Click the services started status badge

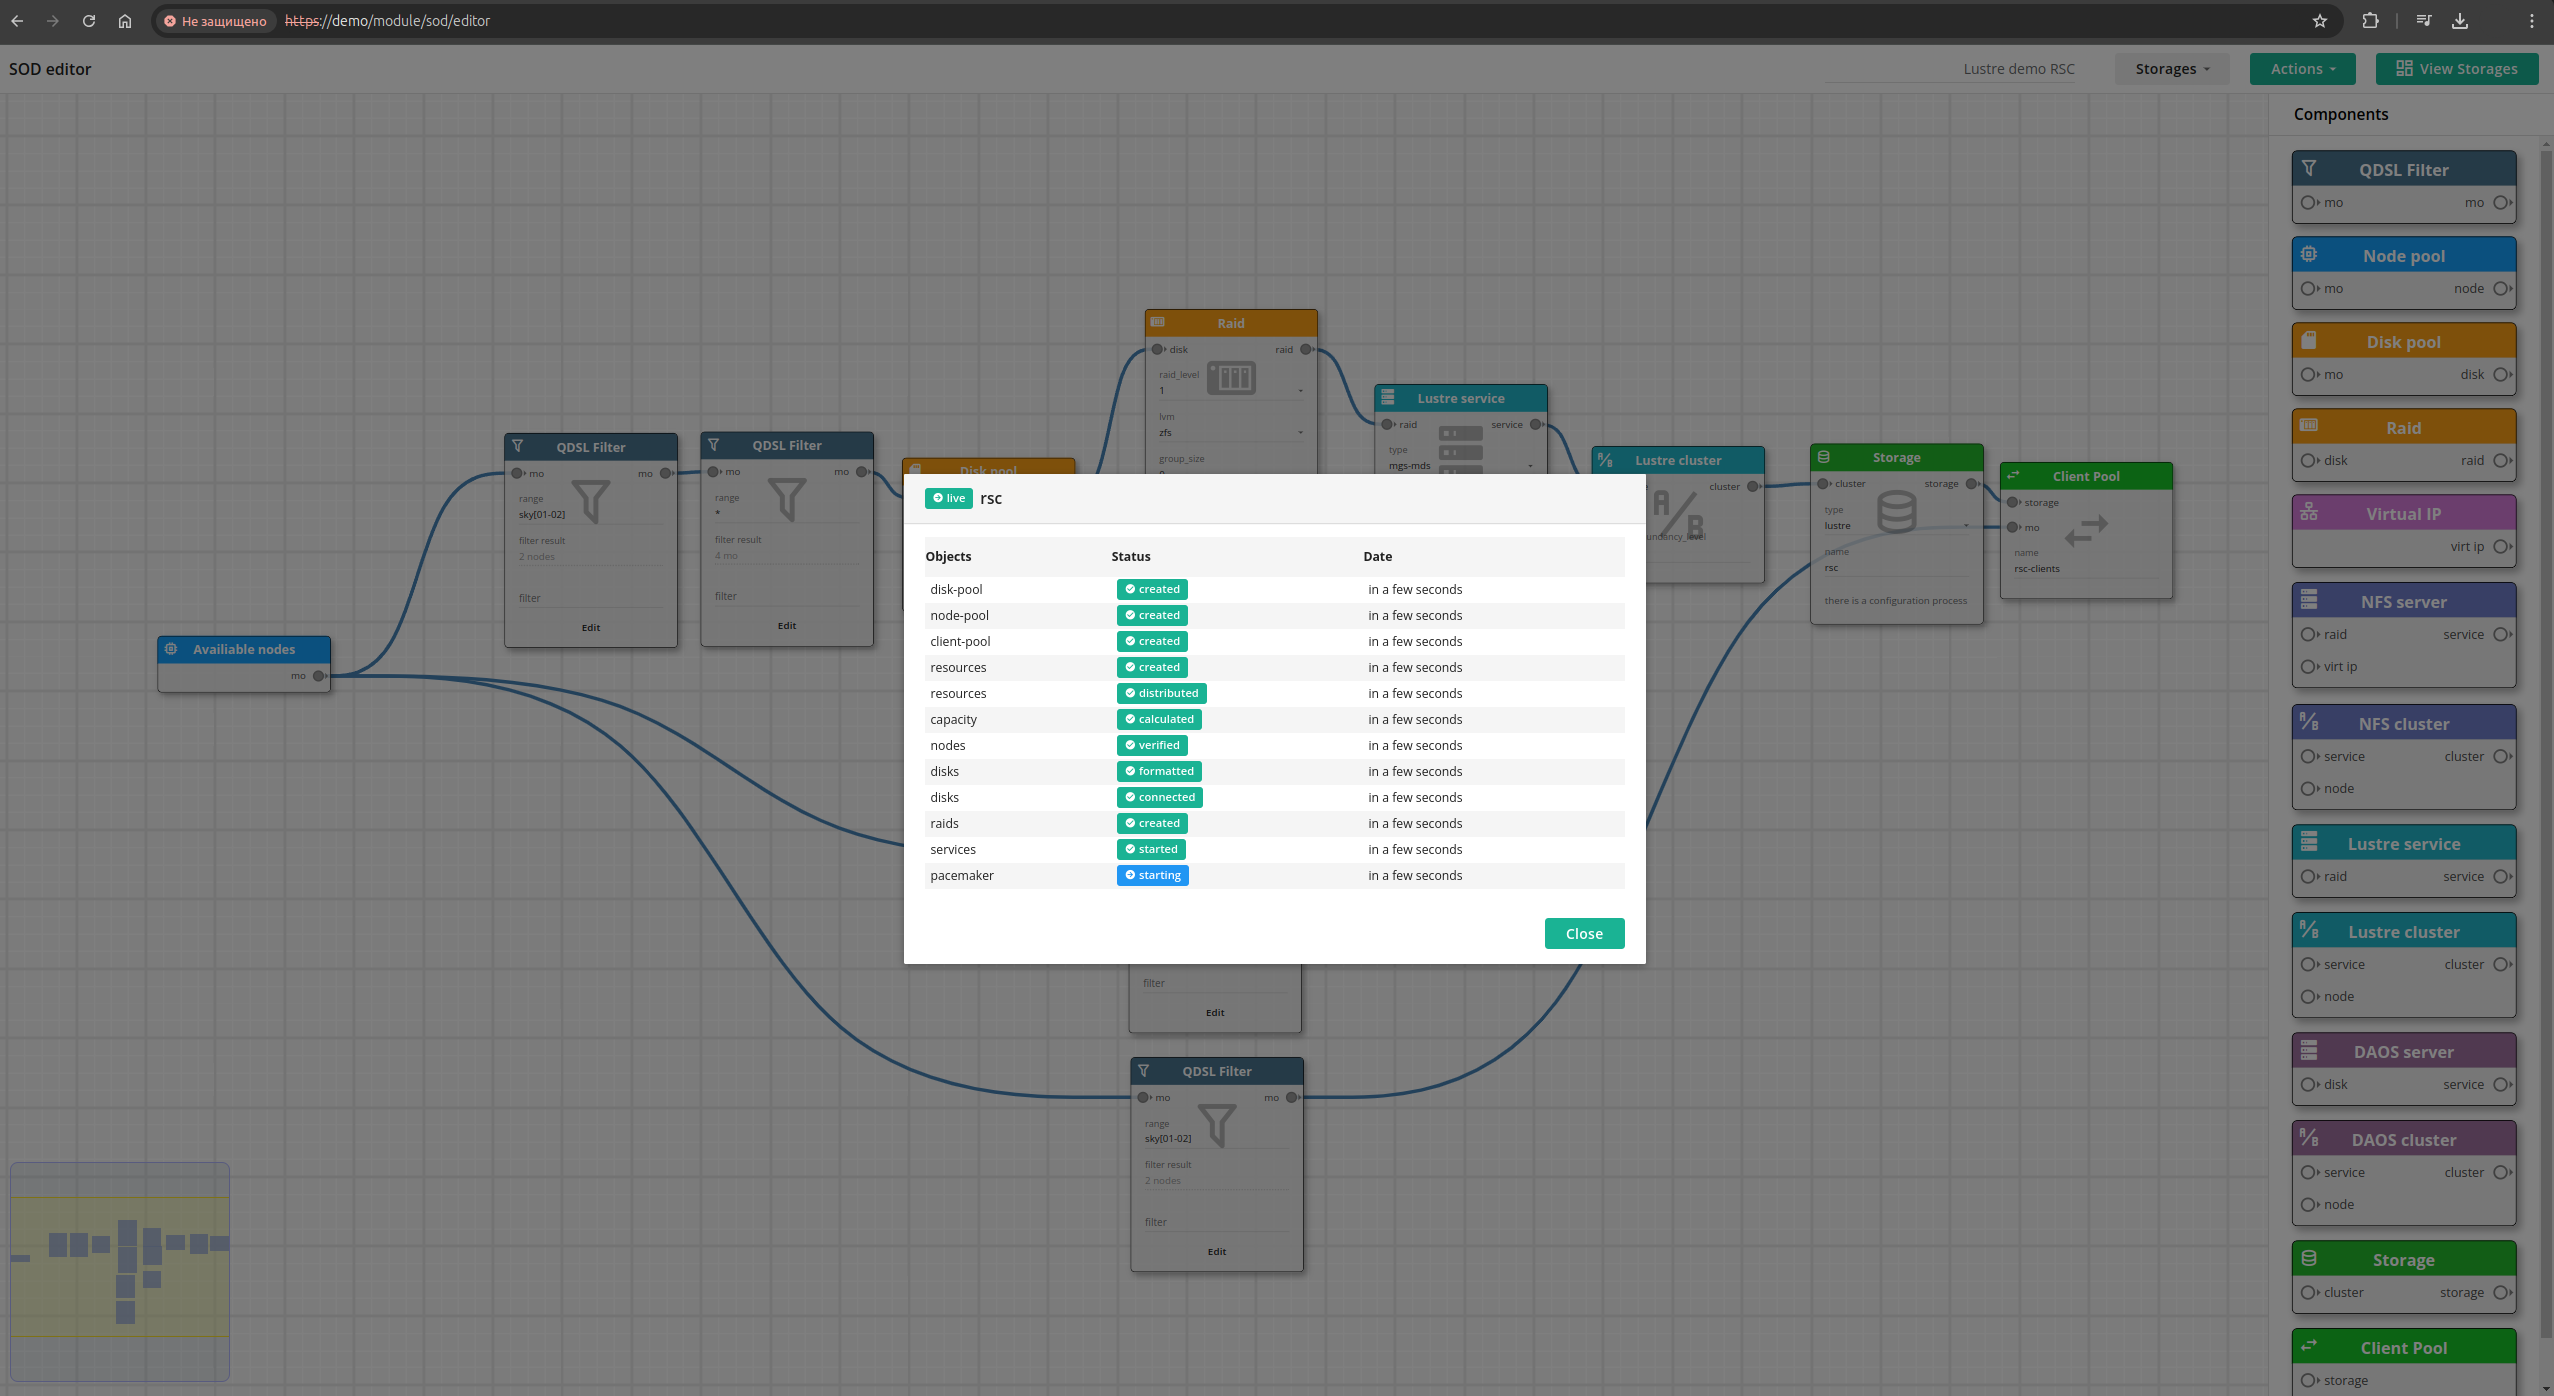(1151, 849)
